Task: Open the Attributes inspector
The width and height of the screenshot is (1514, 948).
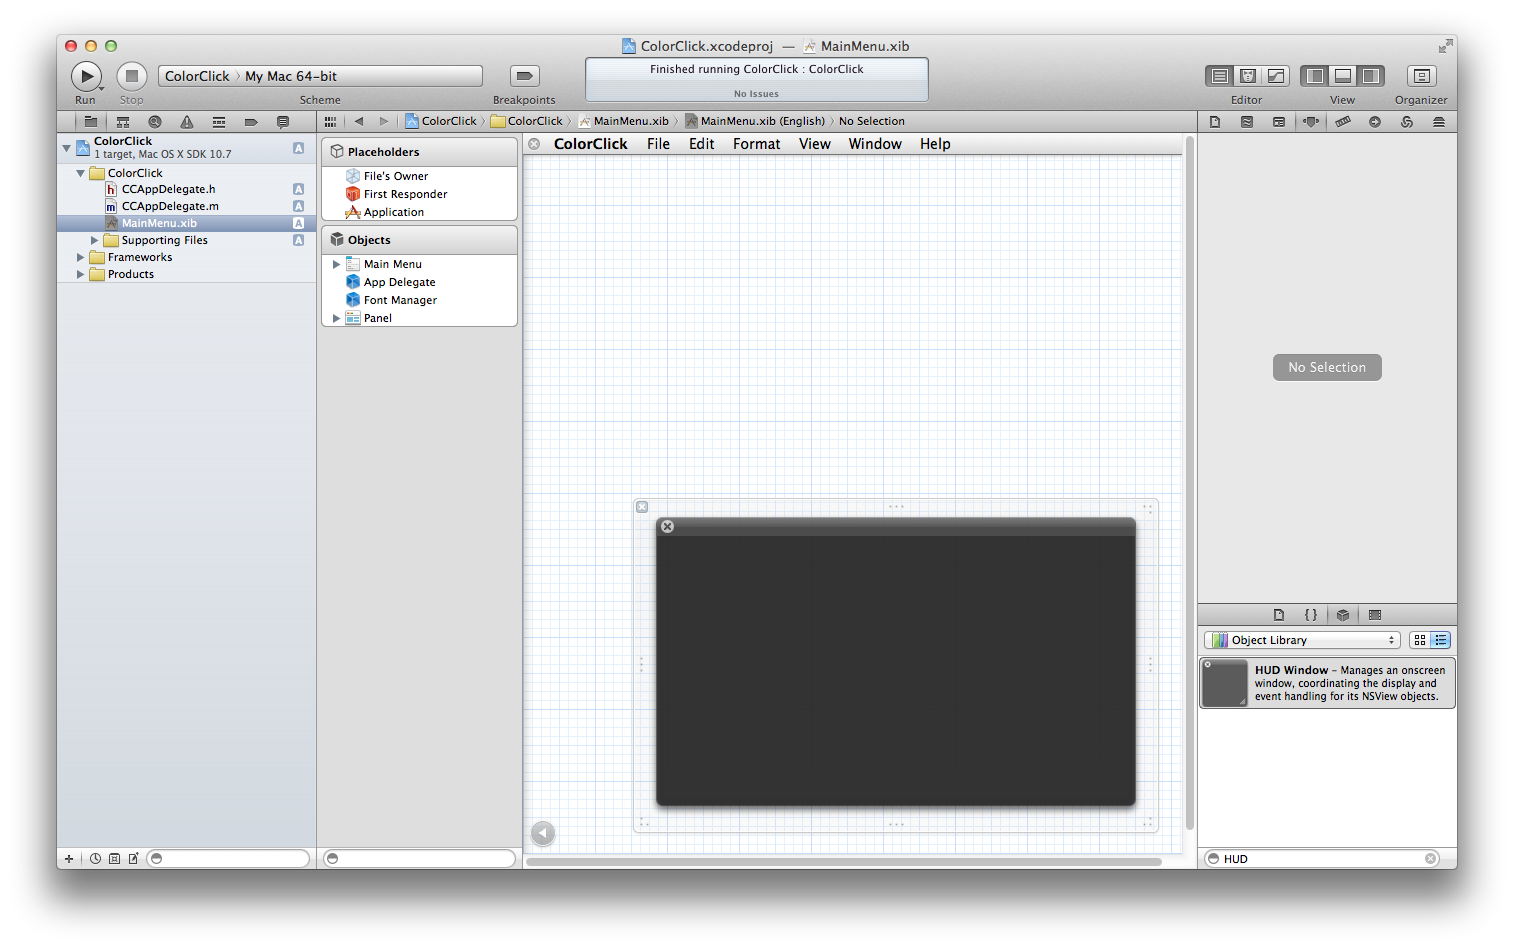Action: coord(1311,122)
